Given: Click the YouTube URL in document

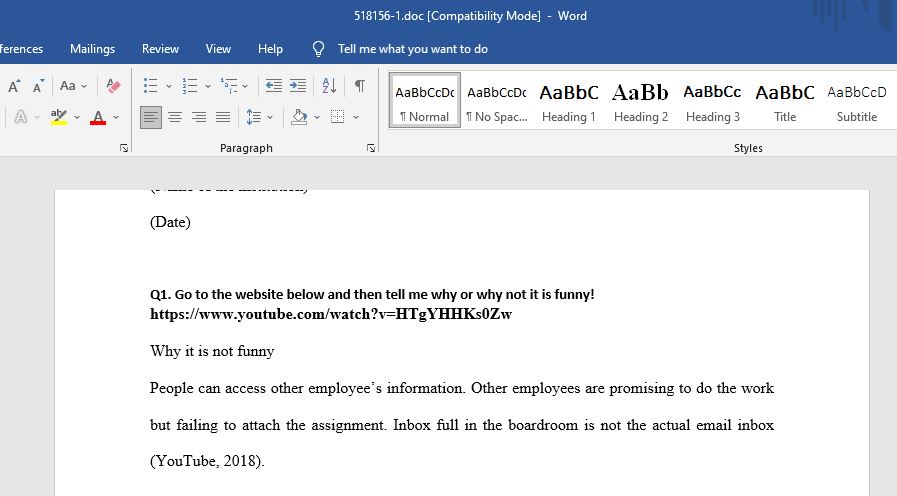Looking at the screenshot, I should point(331,314).
